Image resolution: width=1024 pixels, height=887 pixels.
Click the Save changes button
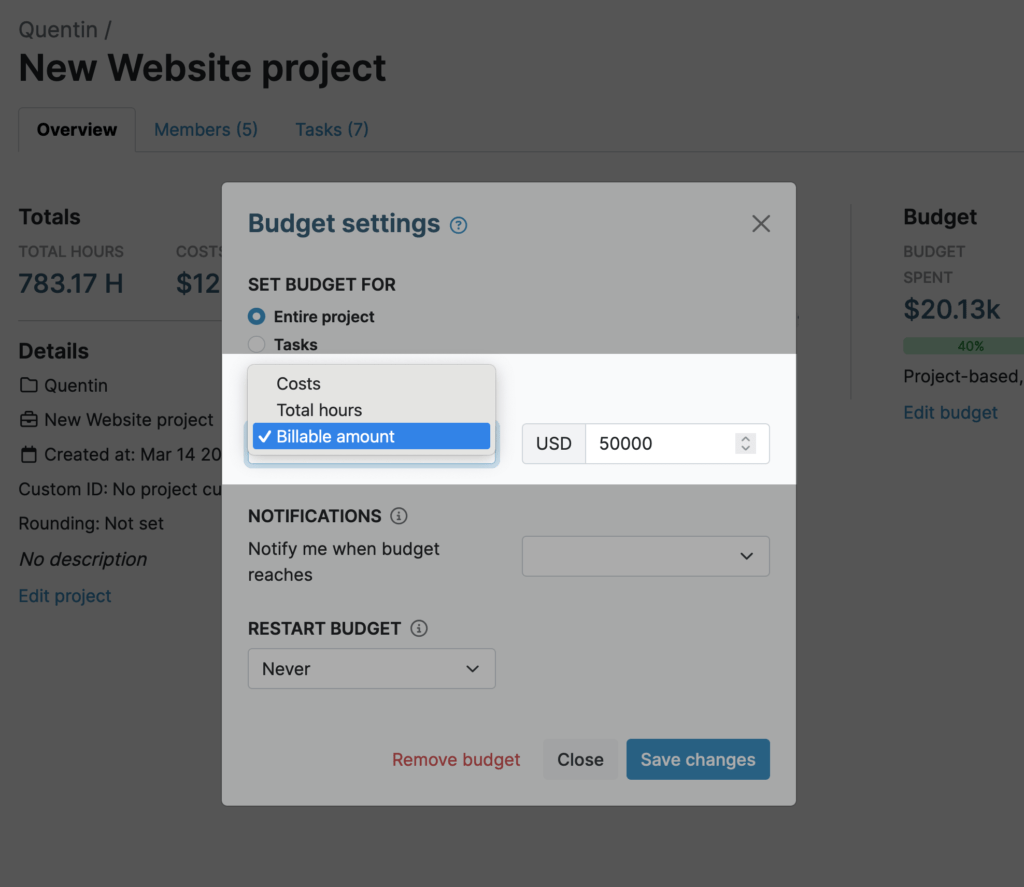pyautogui.click(x=697, y=759)
